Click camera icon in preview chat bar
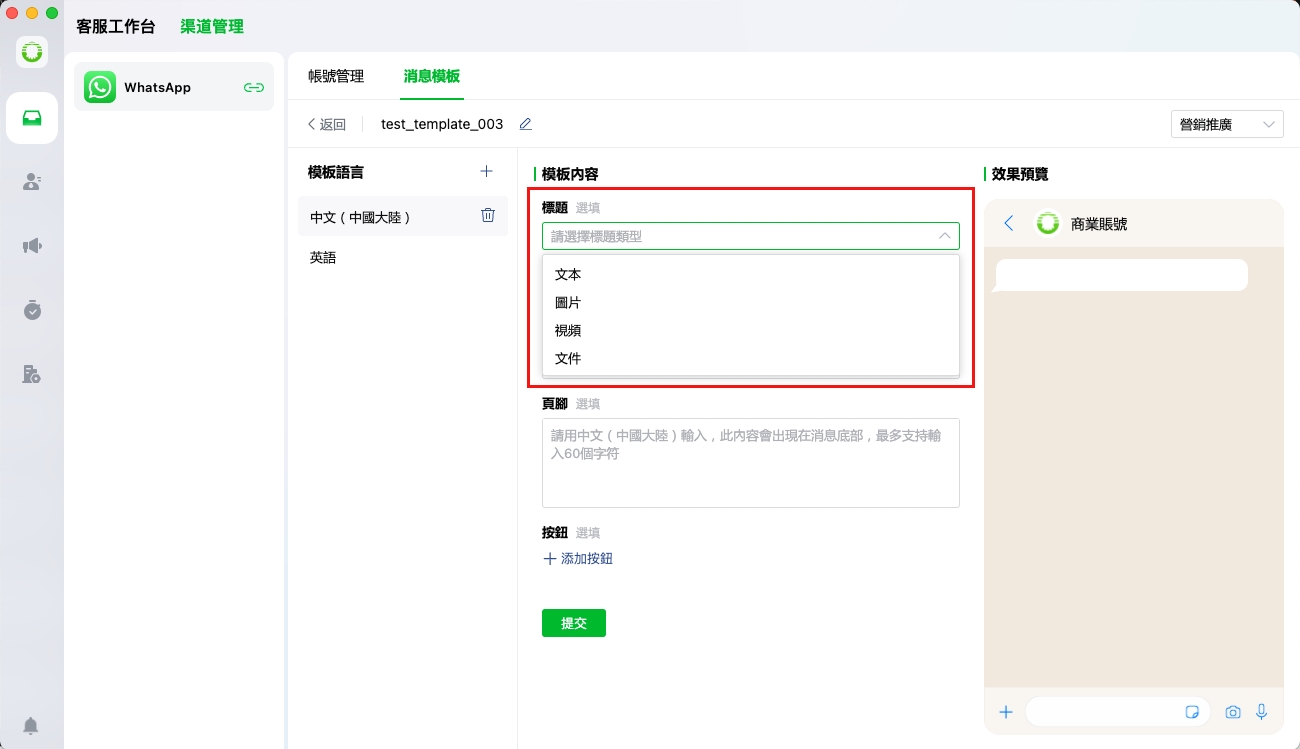The width and height of the screenshot is (1300, 749). tap(1233, 712)
